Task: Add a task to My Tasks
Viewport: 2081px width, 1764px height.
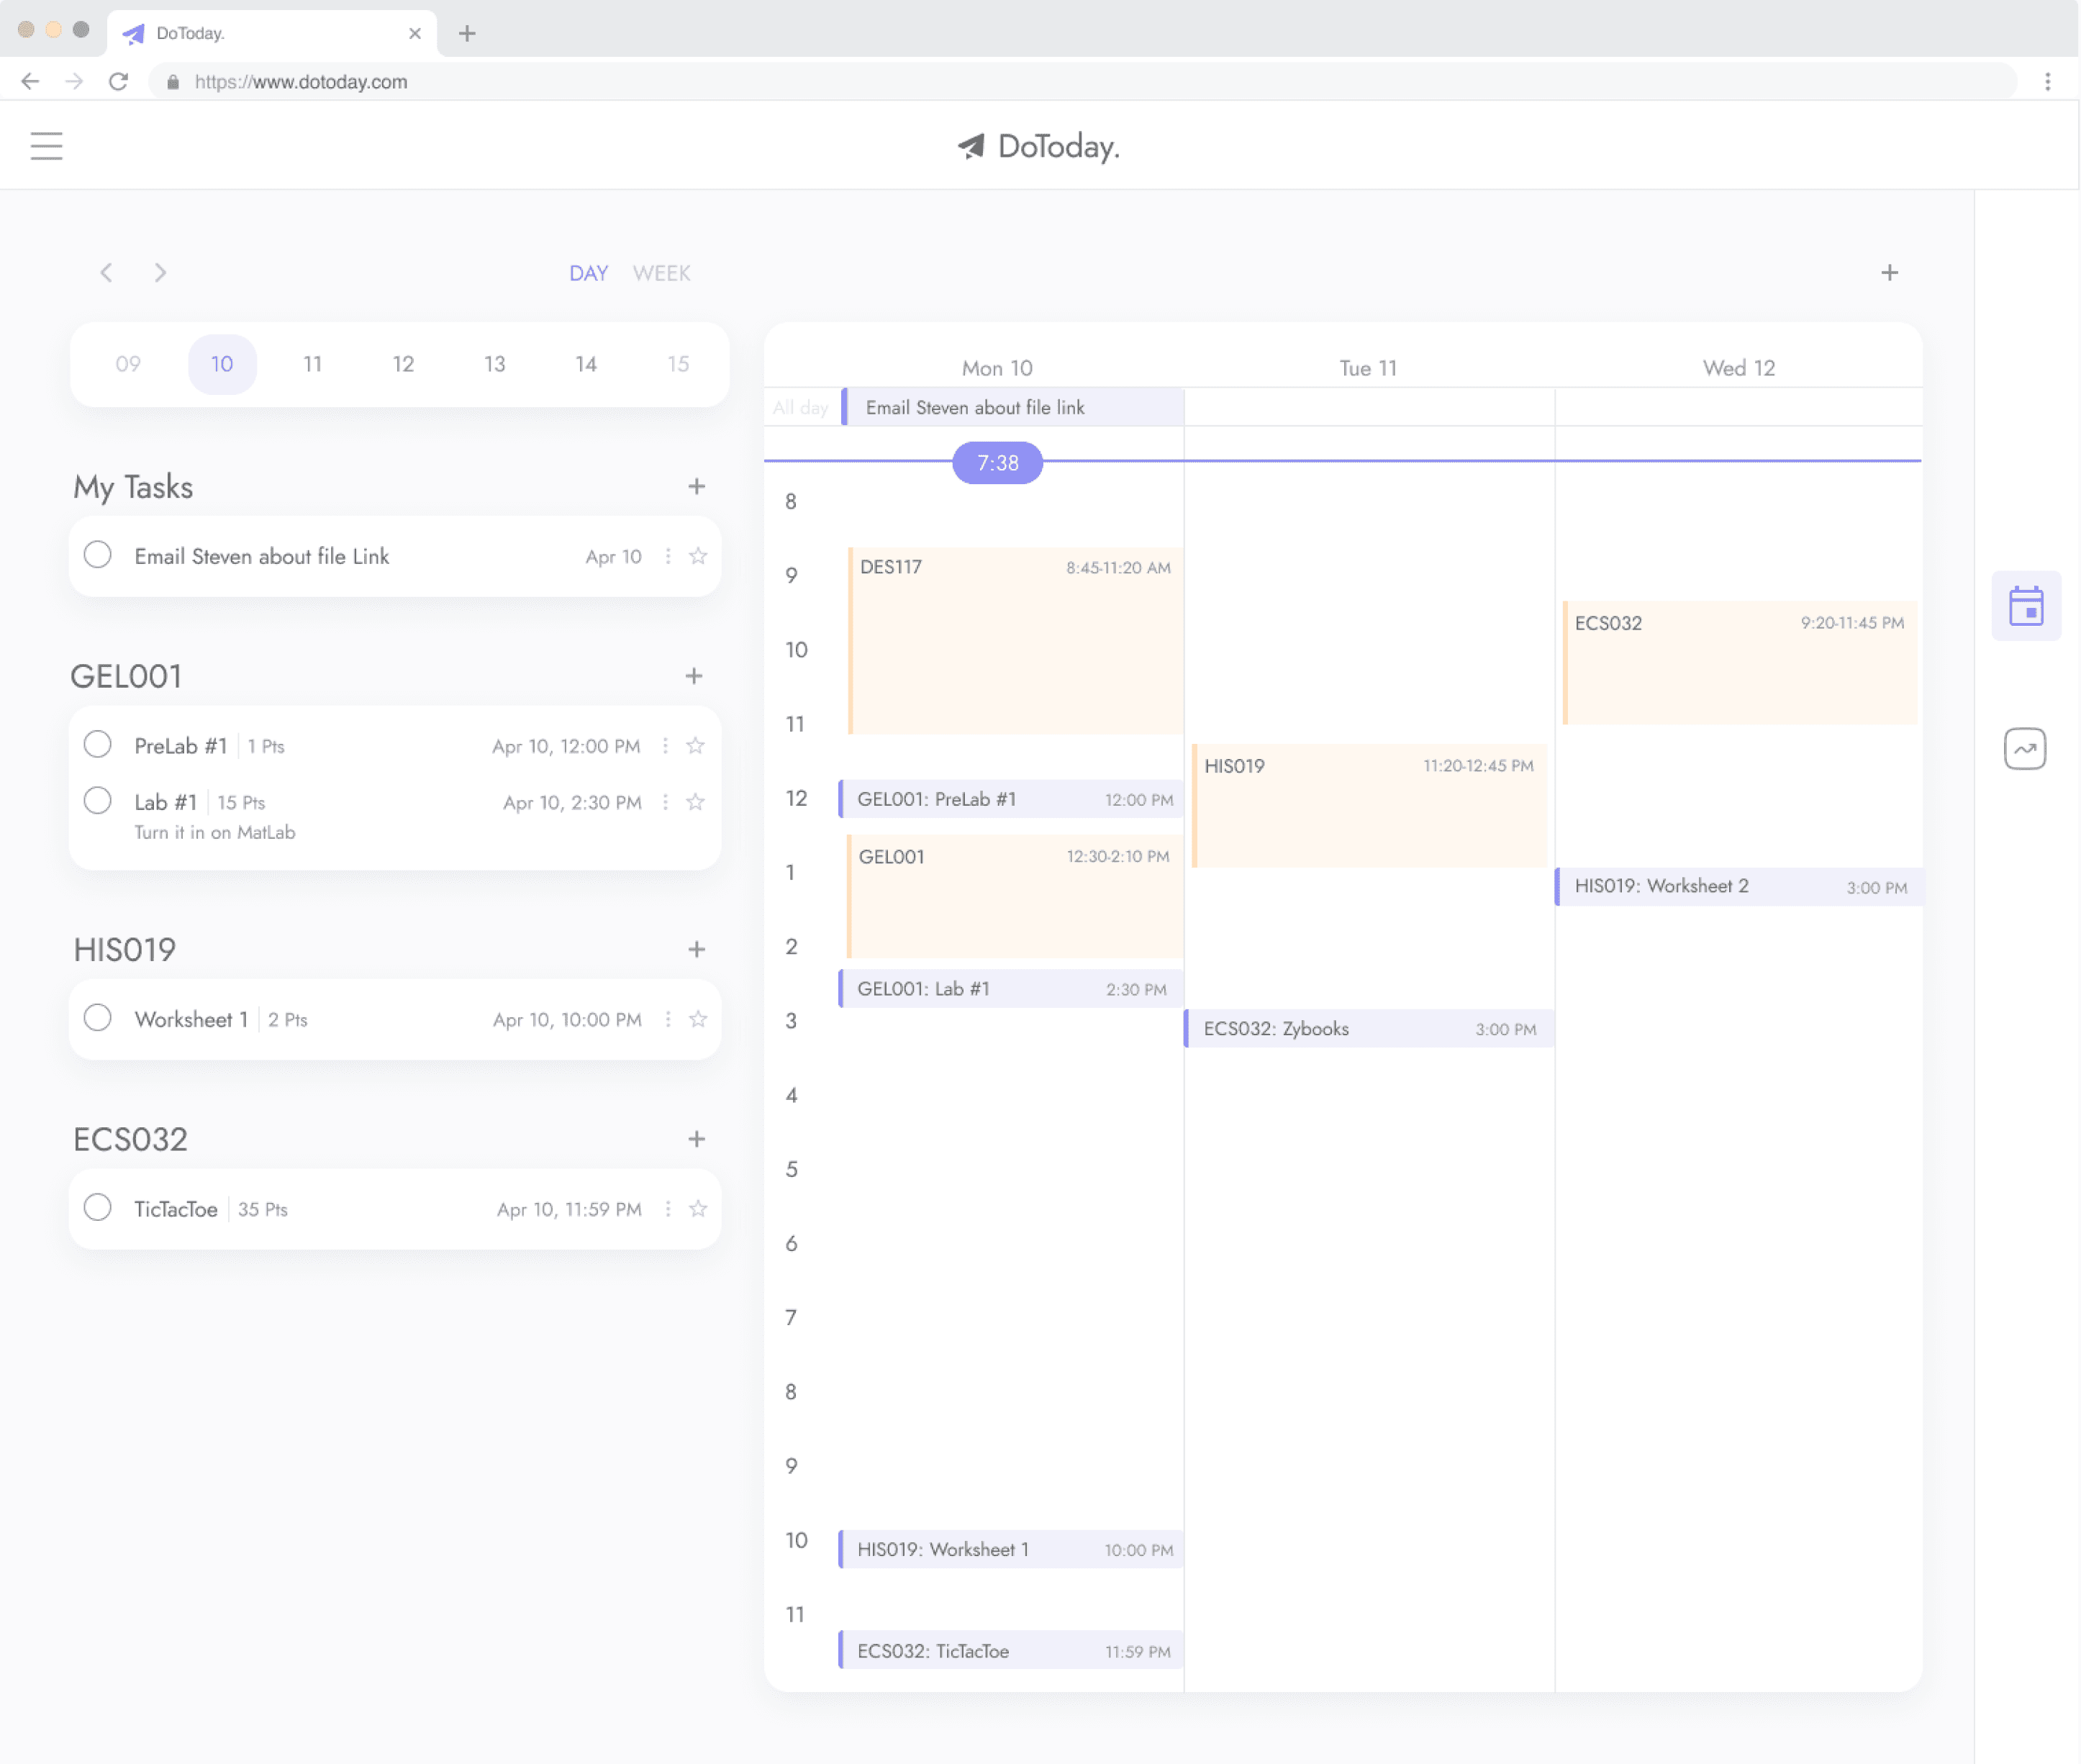Action: click(x=697, y=486)
